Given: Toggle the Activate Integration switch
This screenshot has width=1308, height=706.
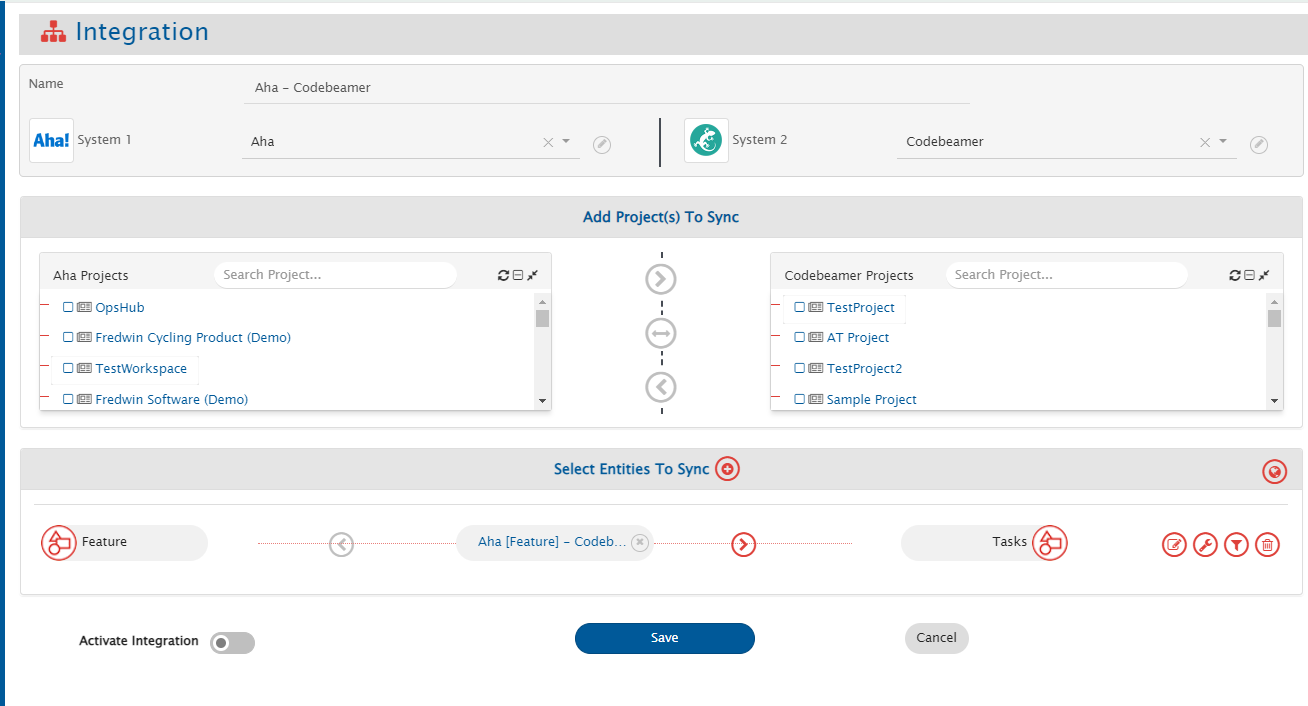Looking at the screenshot, I should [232, 643].
